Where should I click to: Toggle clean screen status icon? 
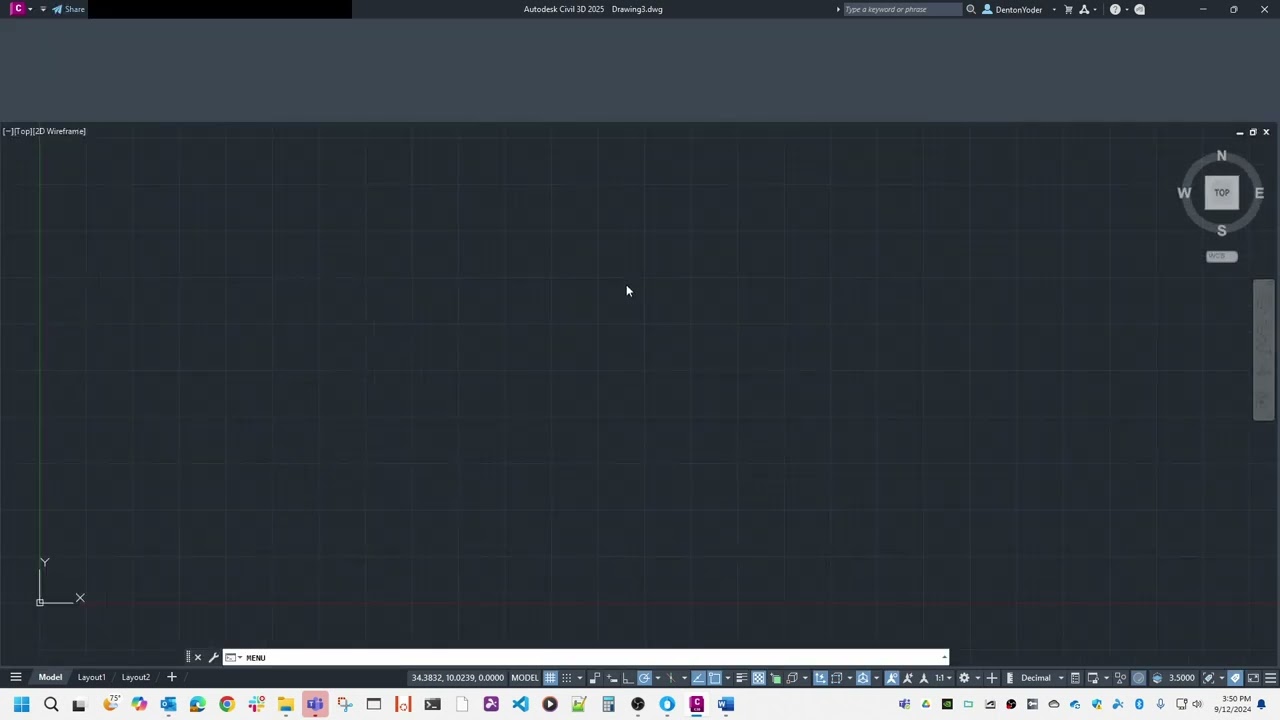pos(1253,678)
